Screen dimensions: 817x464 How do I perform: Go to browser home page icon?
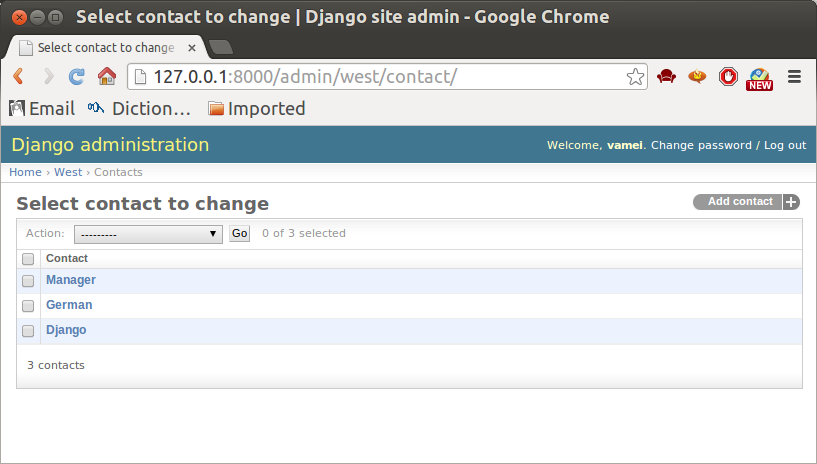pos(107,77)
